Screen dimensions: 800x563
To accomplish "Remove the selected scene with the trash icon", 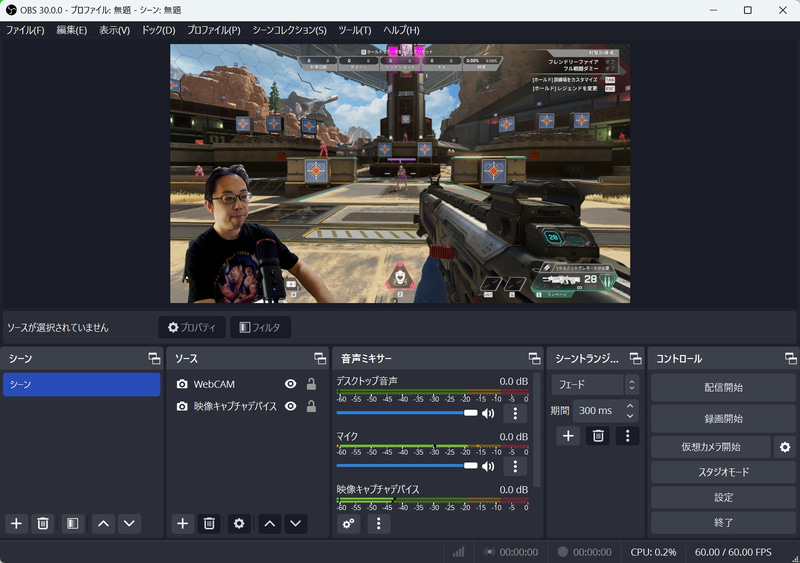I will point(43,523).
